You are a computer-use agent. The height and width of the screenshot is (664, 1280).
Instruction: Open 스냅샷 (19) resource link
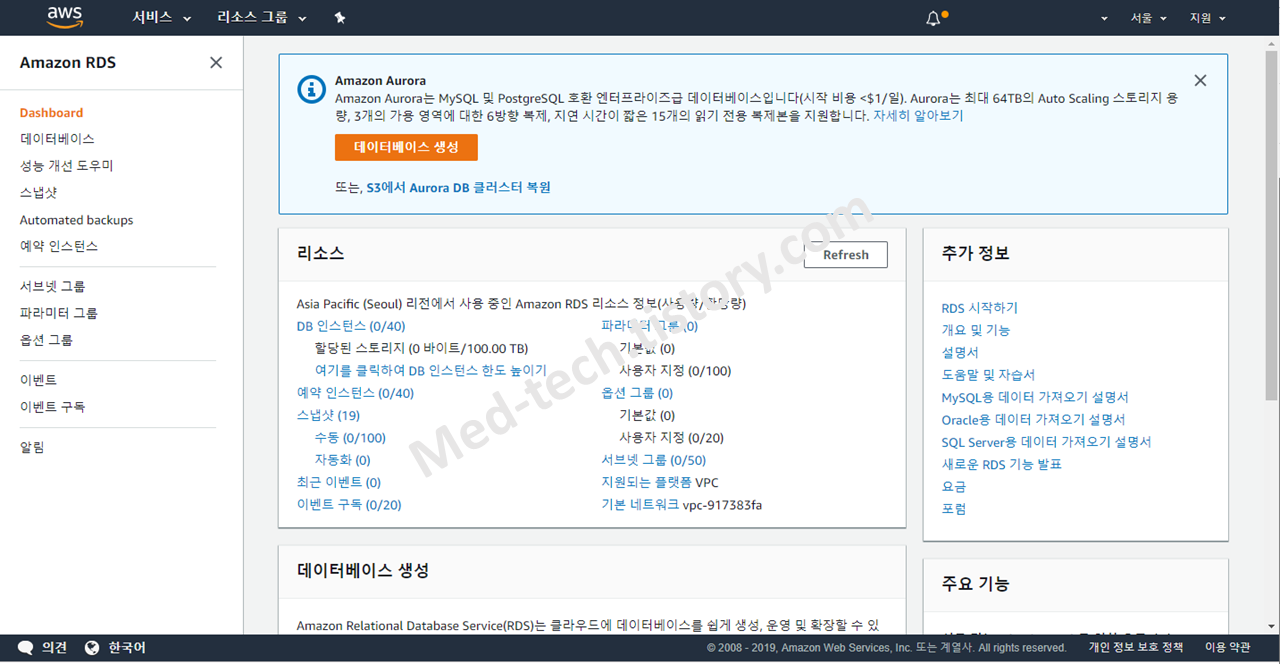pyautogui.click(x=328, y=415)
